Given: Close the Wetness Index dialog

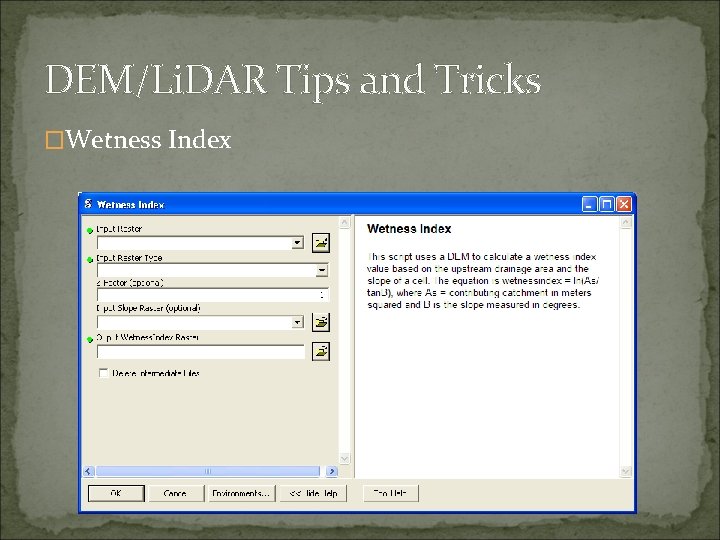Looking at the screenshot, I should 624,204.
